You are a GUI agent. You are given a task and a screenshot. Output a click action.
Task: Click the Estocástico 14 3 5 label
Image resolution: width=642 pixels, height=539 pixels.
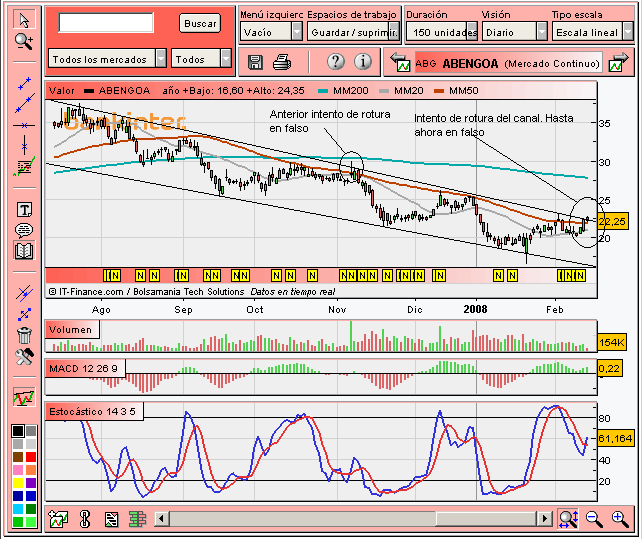point(94,411)
